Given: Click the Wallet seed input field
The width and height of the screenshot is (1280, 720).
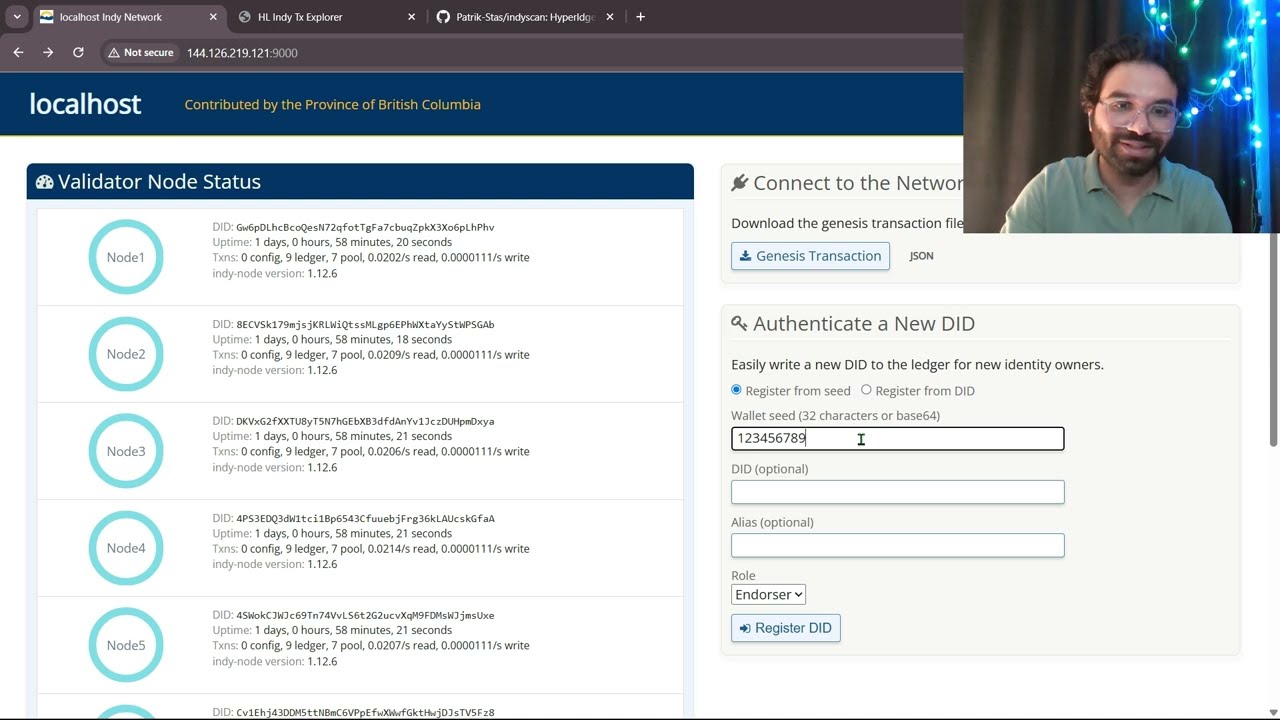Looking at the screenshot, I should (x=897, y=438).
